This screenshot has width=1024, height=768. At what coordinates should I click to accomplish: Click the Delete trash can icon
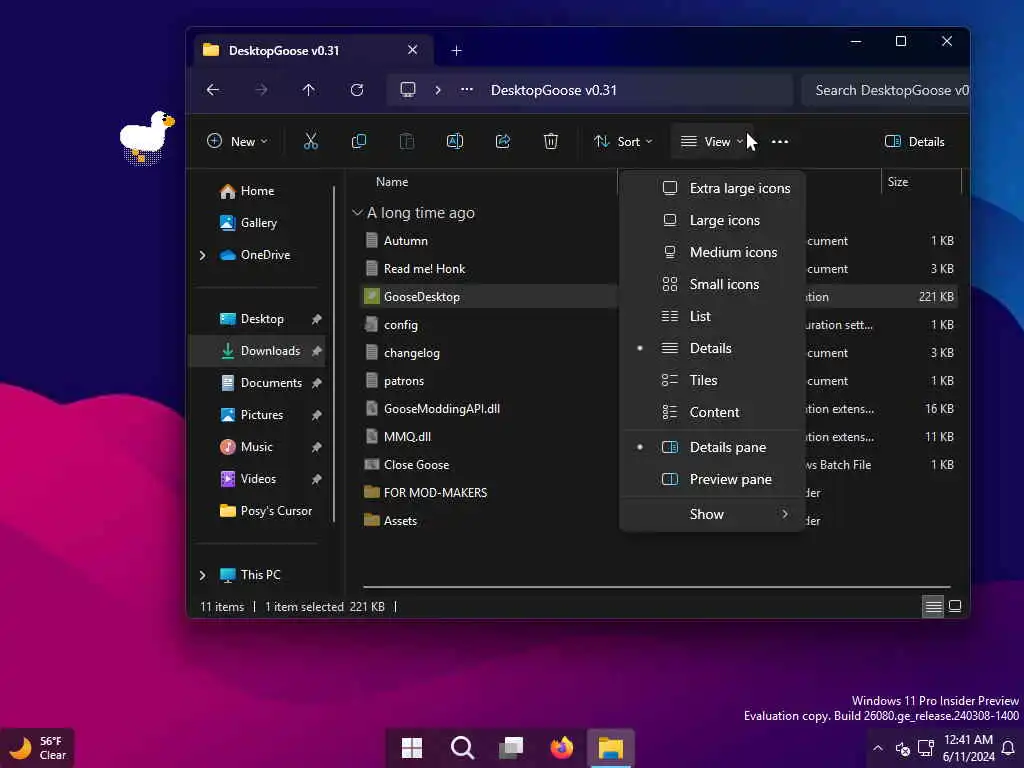pos(551,141)
